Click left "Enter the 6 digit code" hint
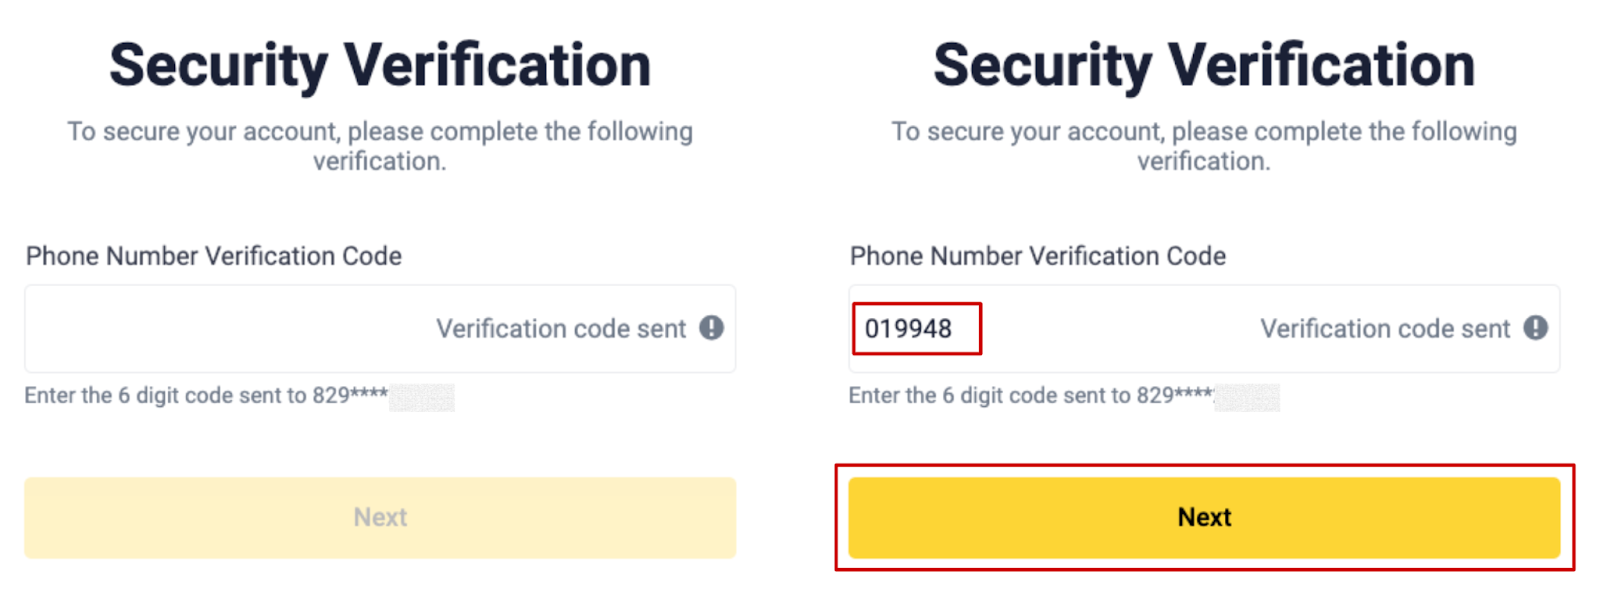The image size is (1600, 593). [165, 396]
